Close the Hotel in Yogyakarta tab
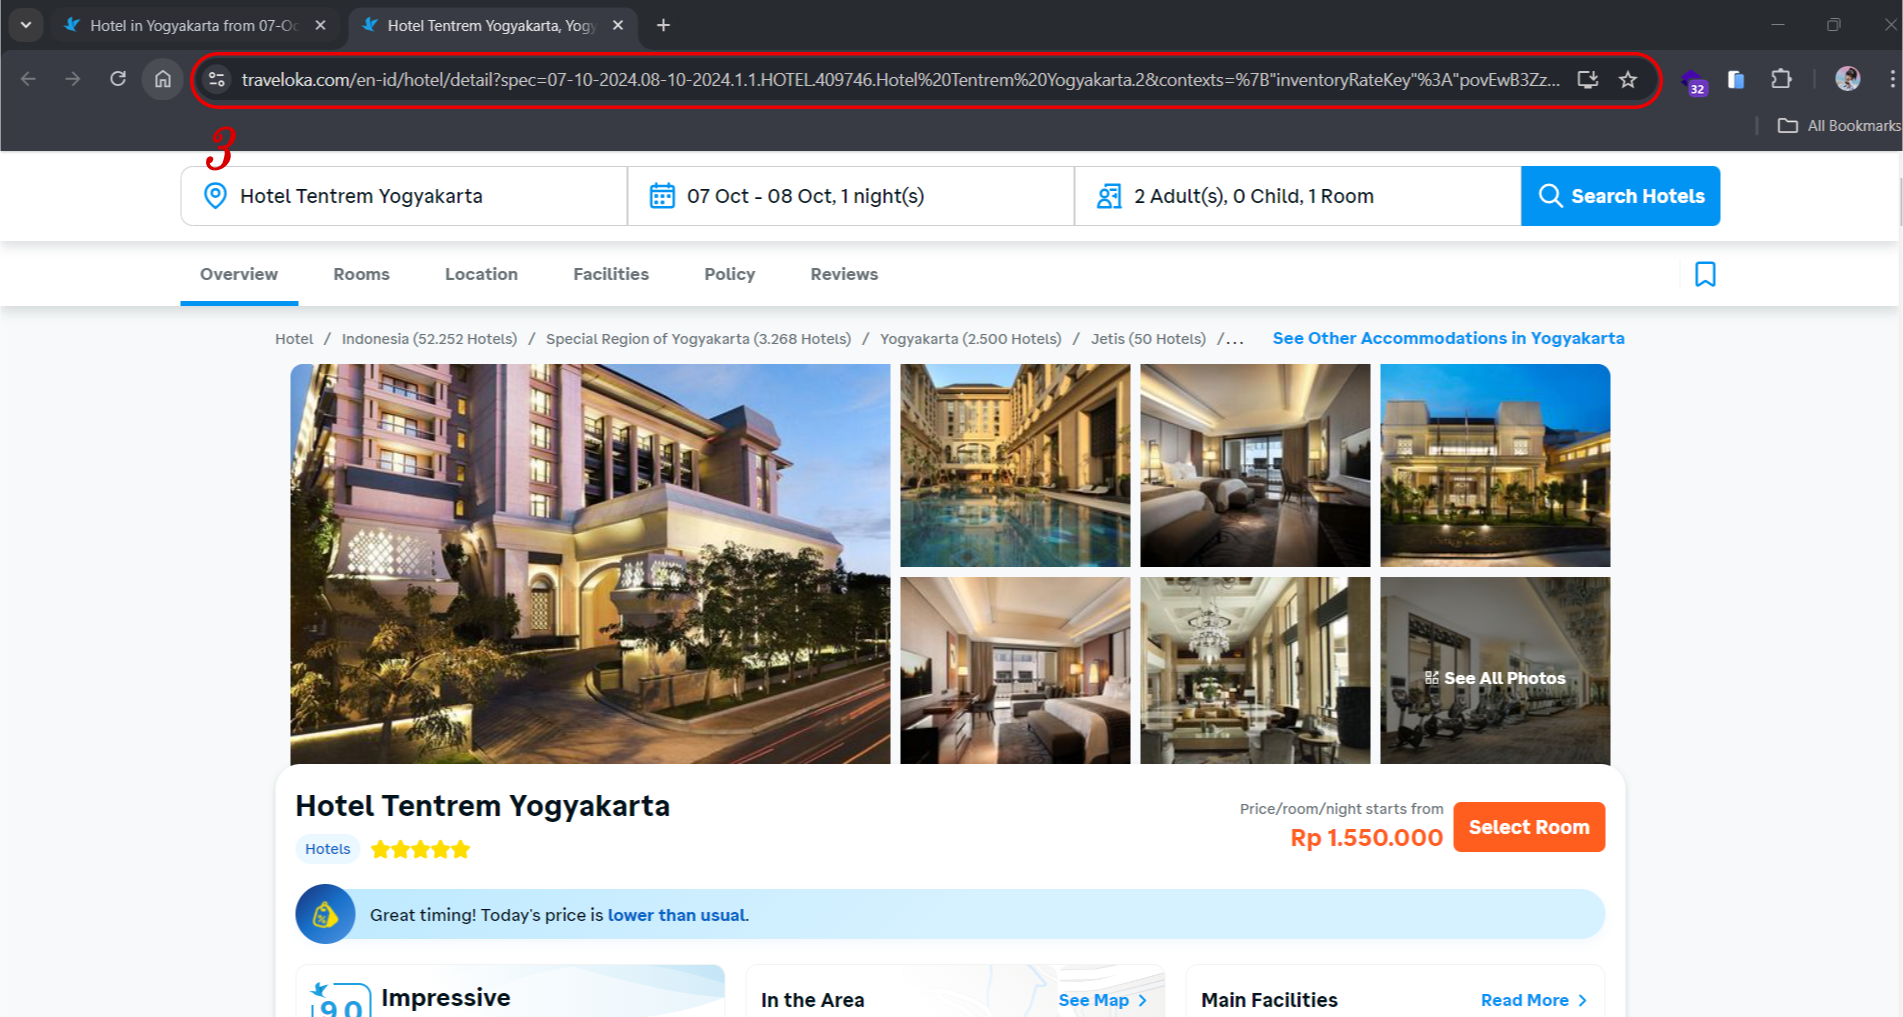 [320, 25]
